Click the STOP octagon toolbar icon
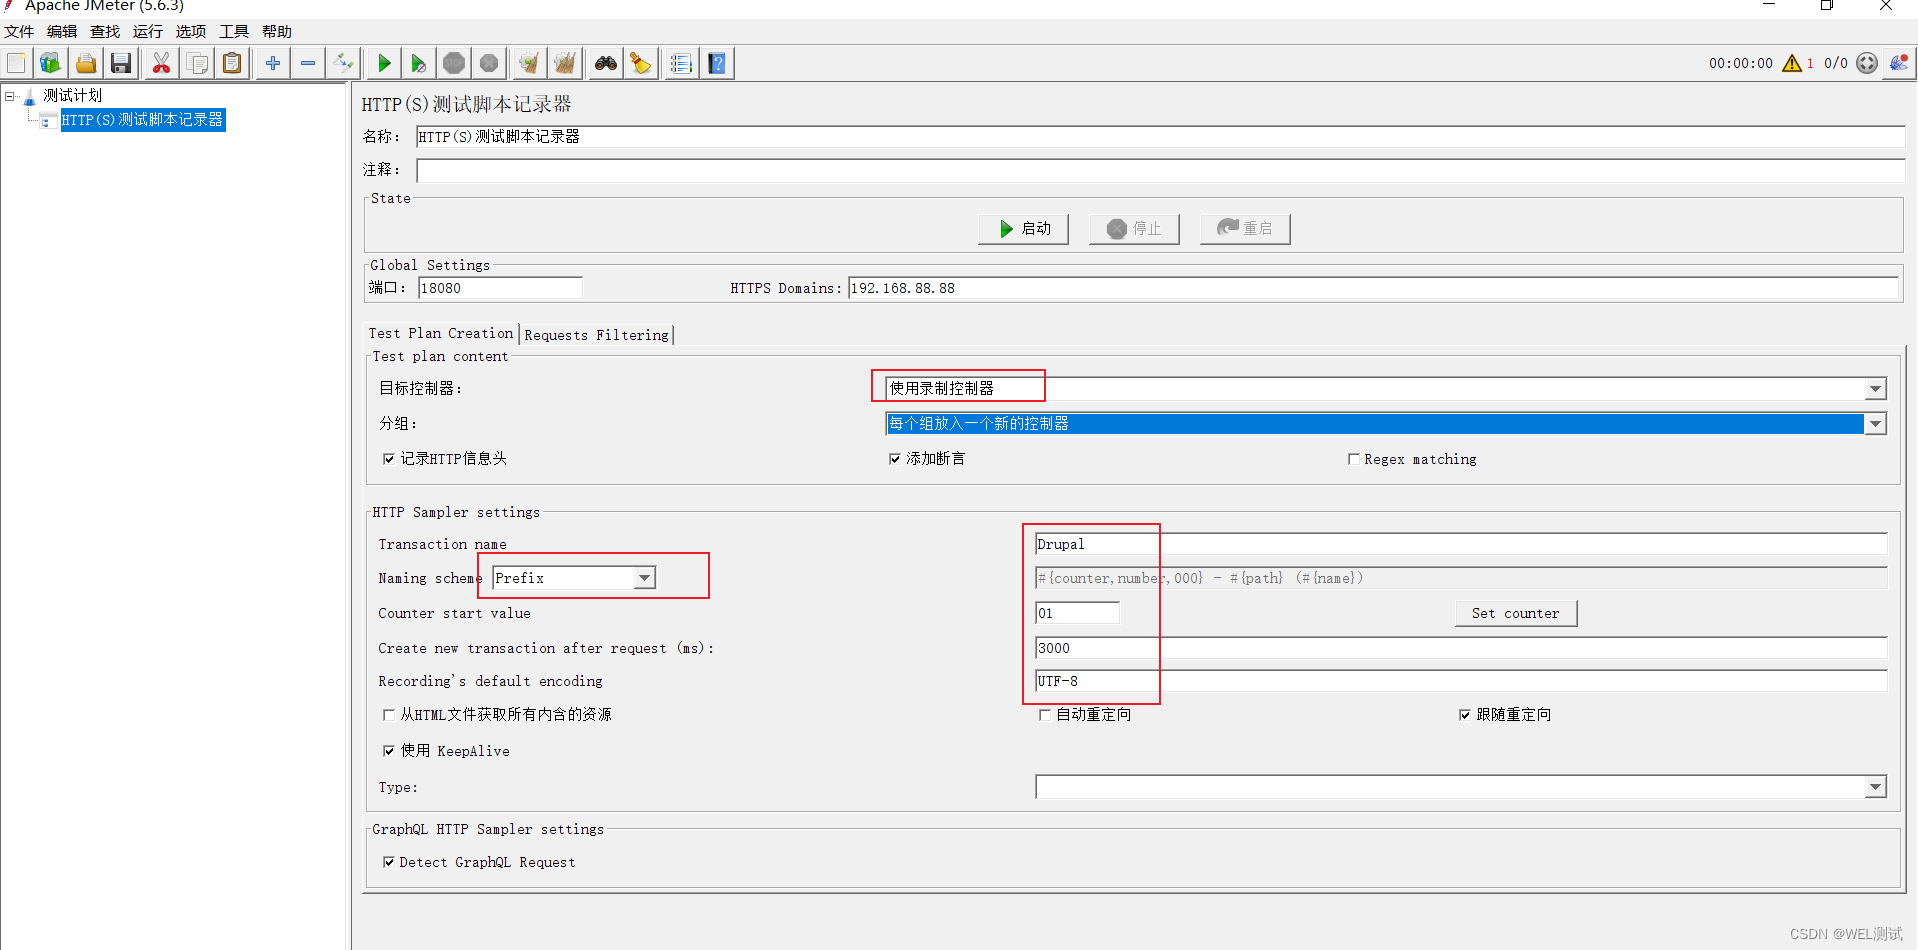 point(454,64)
